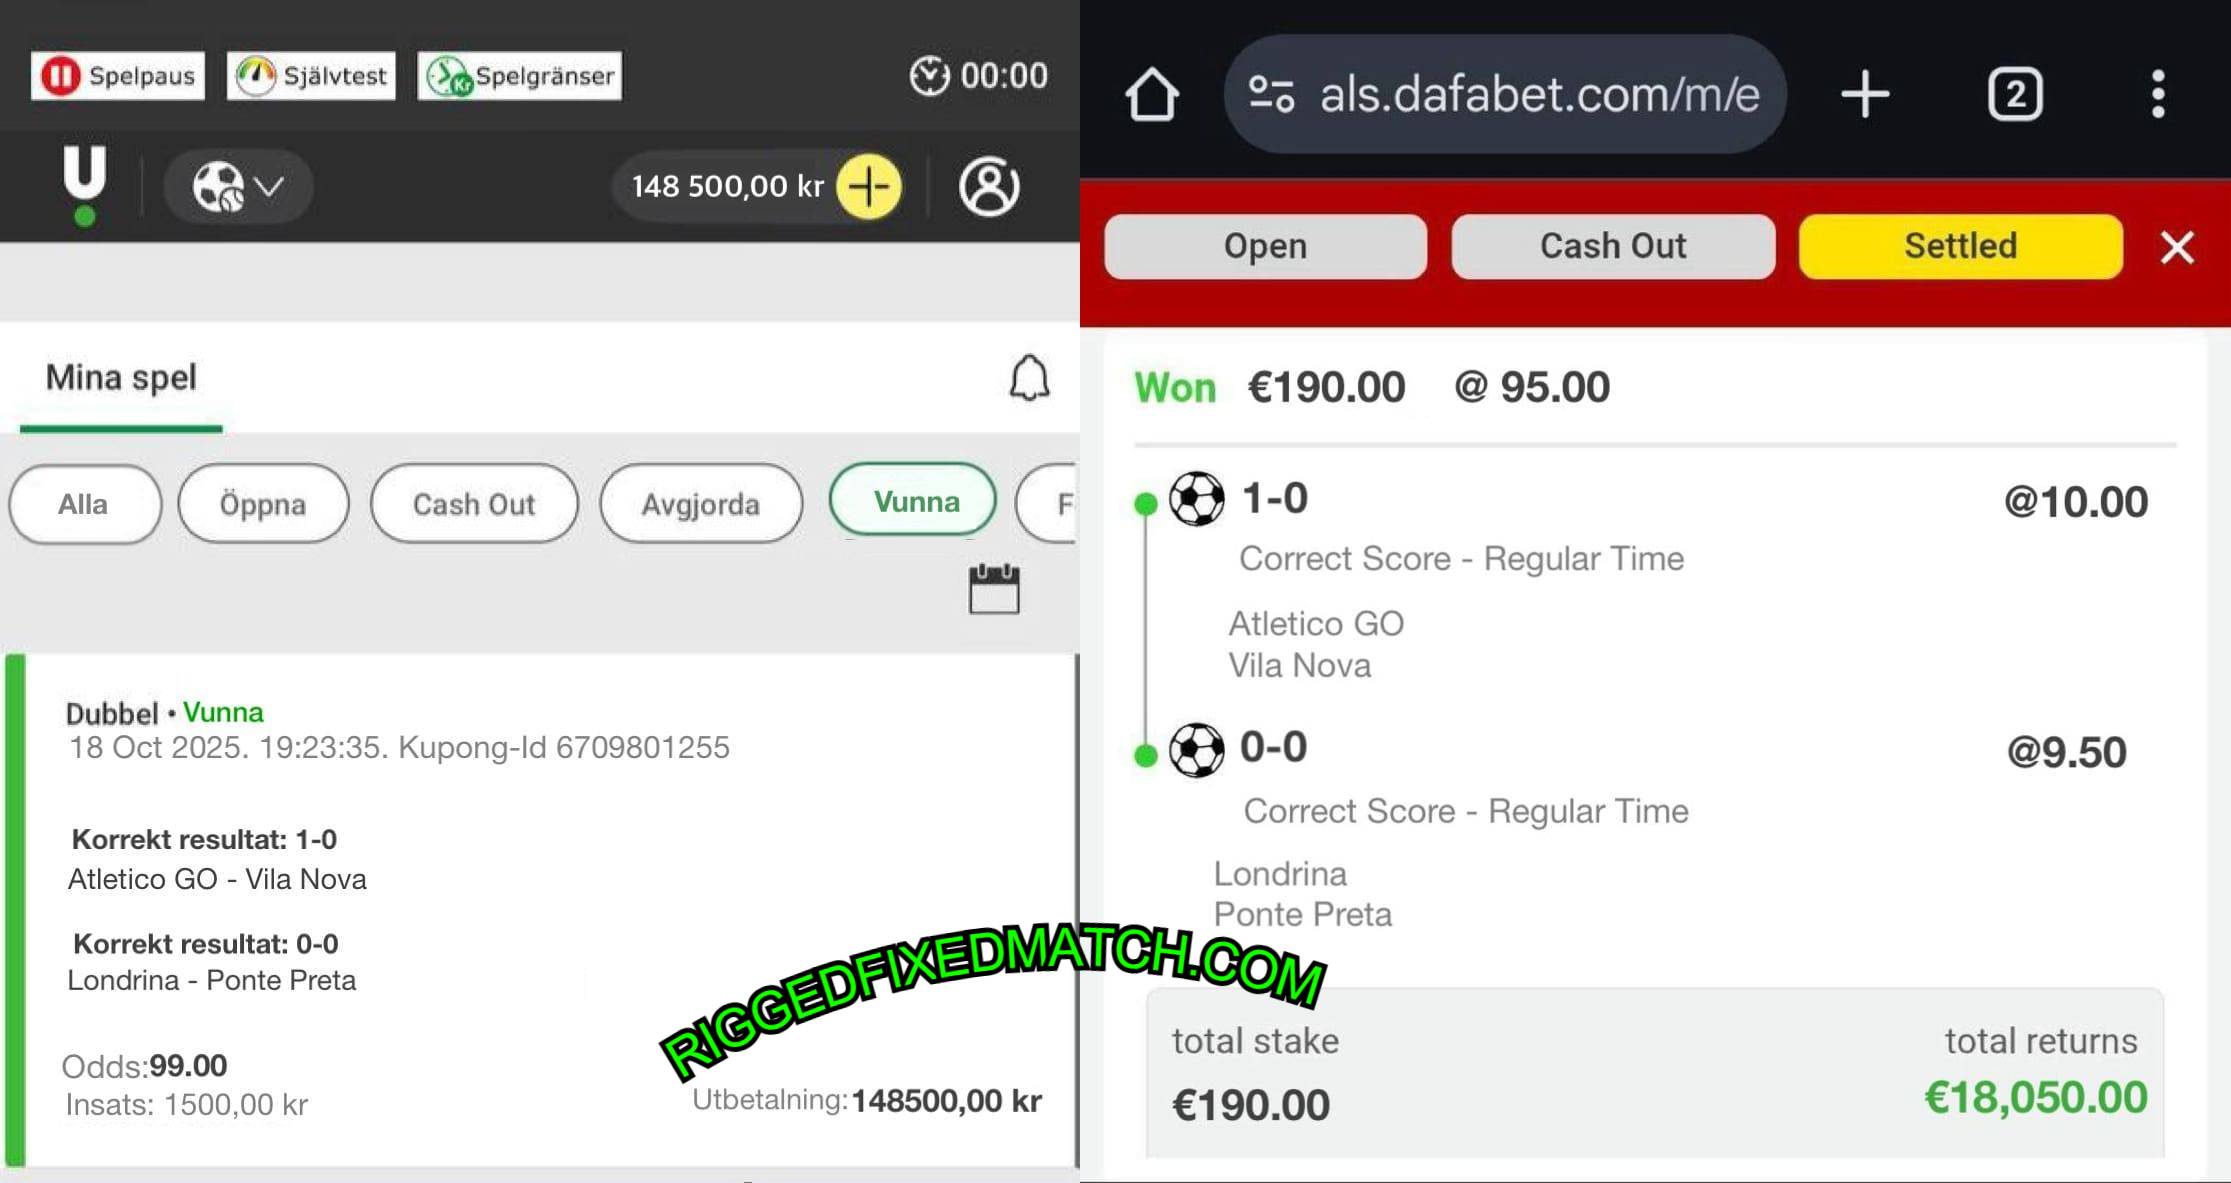Switch to the Dafabet Cash Out tab
2231x1183 pixels.
[x=1613, y=246]
